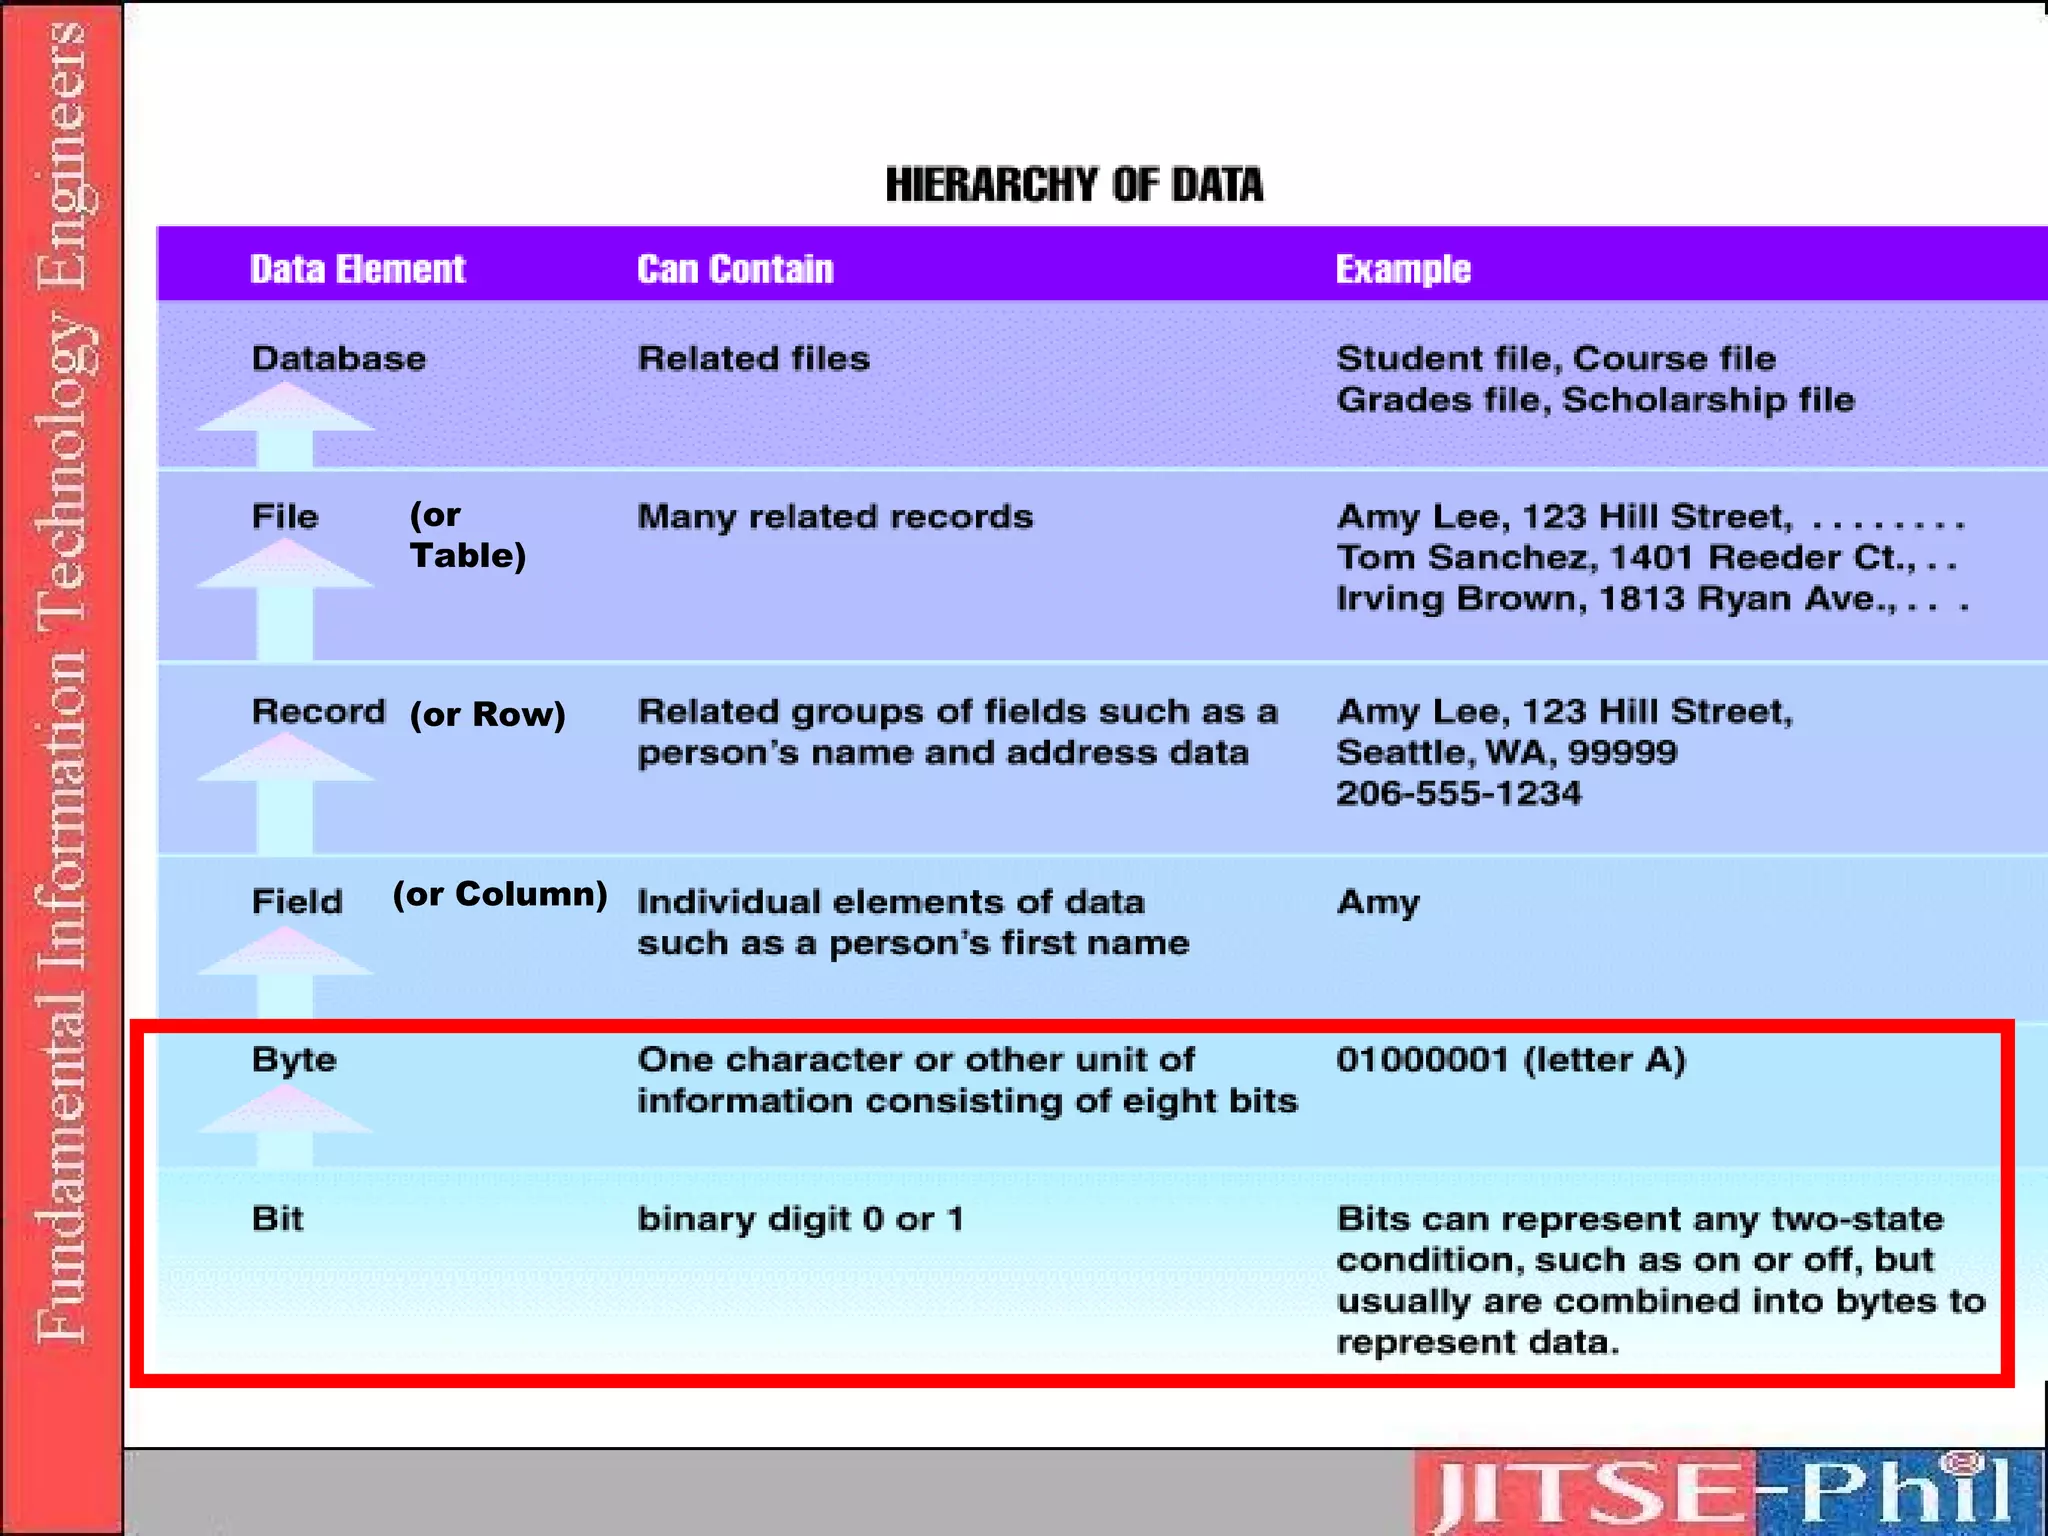The width and height of the screenshot is (2048, 1536).
Task: Click the HIERARCHY OF DATA title
Action: pyautogui.click(x=1074, y=186)
